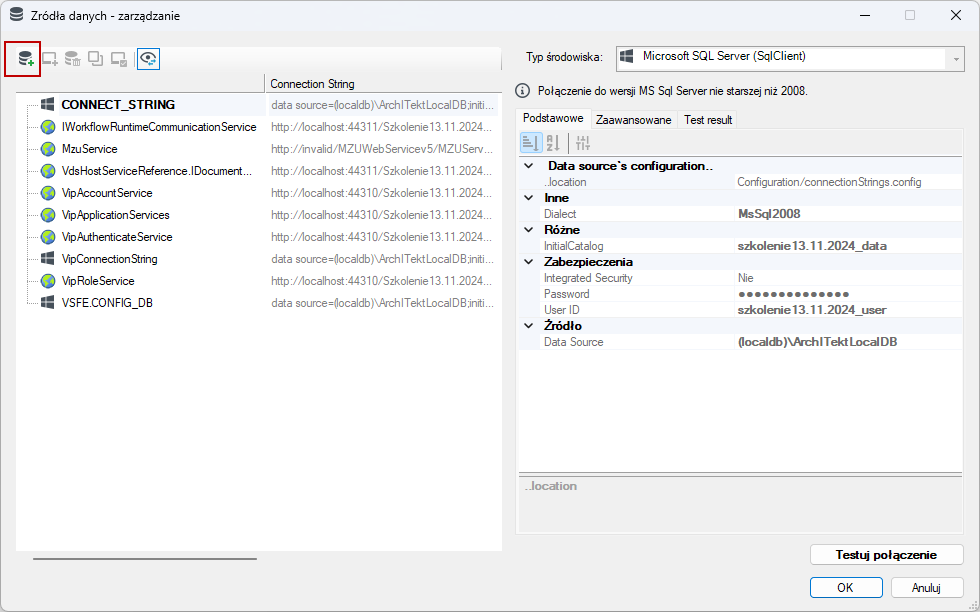
Task: Collapse the Inne category
Action: pos(529,198)
